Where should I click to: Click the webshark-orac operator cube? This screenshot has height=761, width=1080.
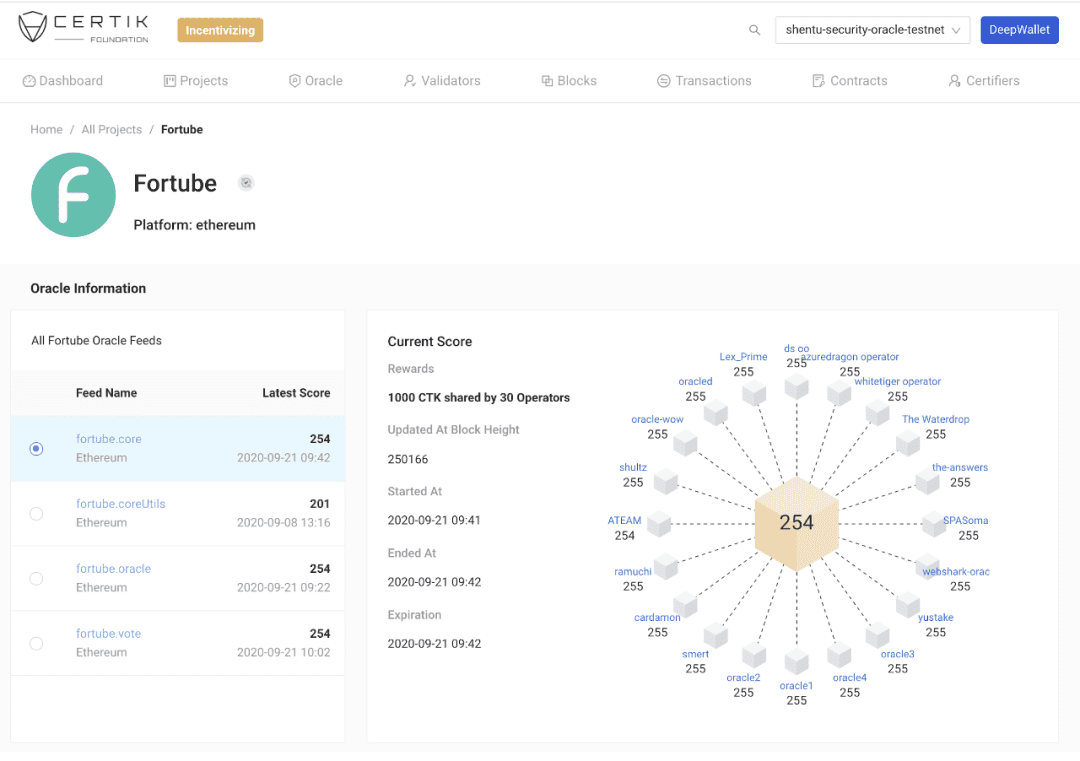(x=928, y=567)
